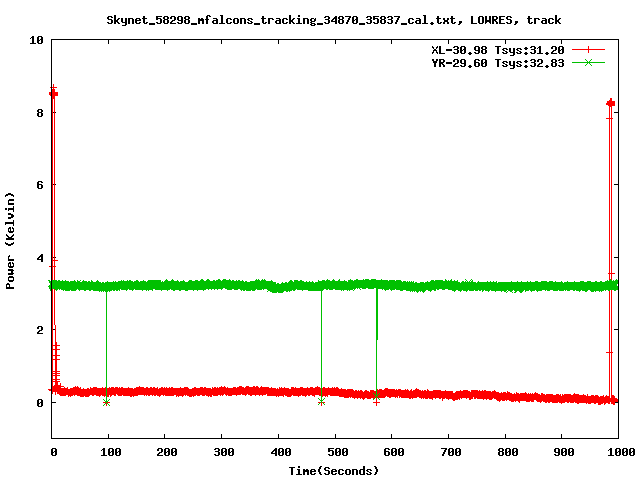Screen dimensions: 640x480
Task: Click the x-axis tick label 900
Action: tap(564, 452)
